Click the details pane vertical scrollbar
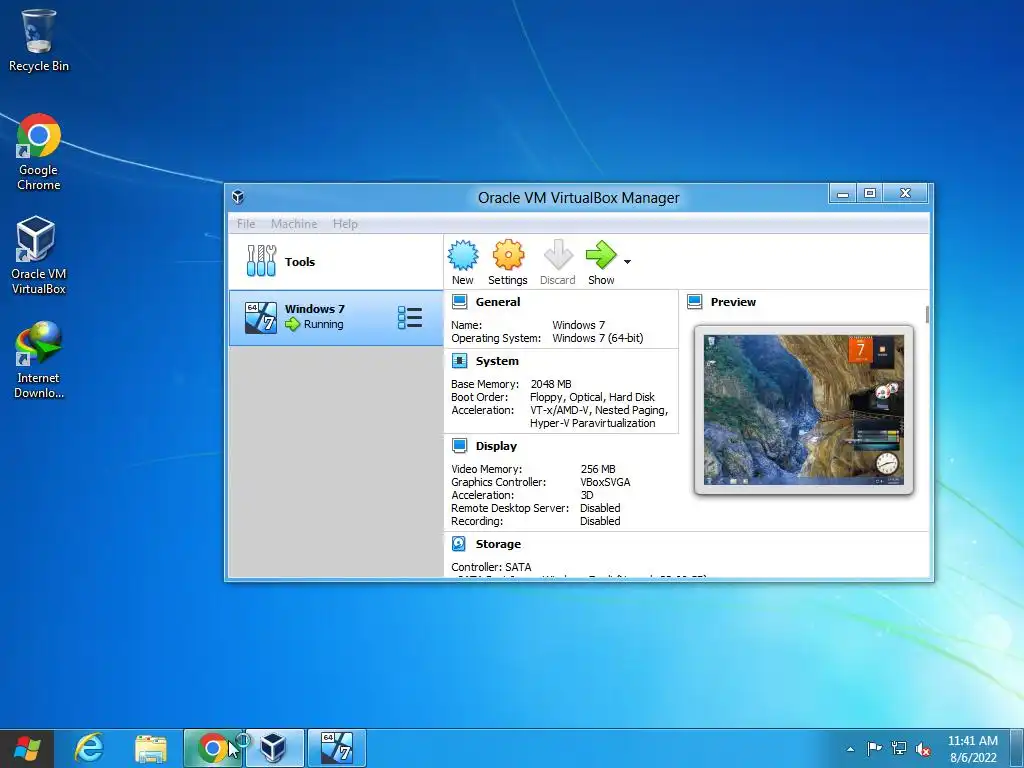 [927, 313]
